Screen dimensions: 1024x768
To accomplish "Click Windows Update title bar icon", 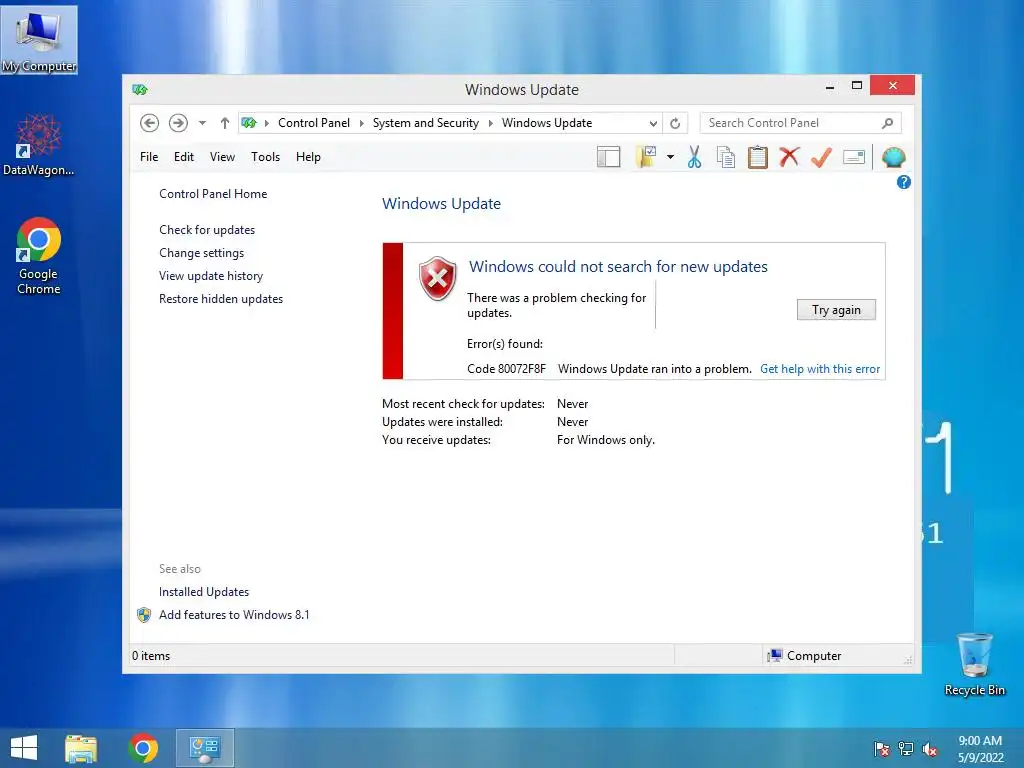I will [140, 89].
